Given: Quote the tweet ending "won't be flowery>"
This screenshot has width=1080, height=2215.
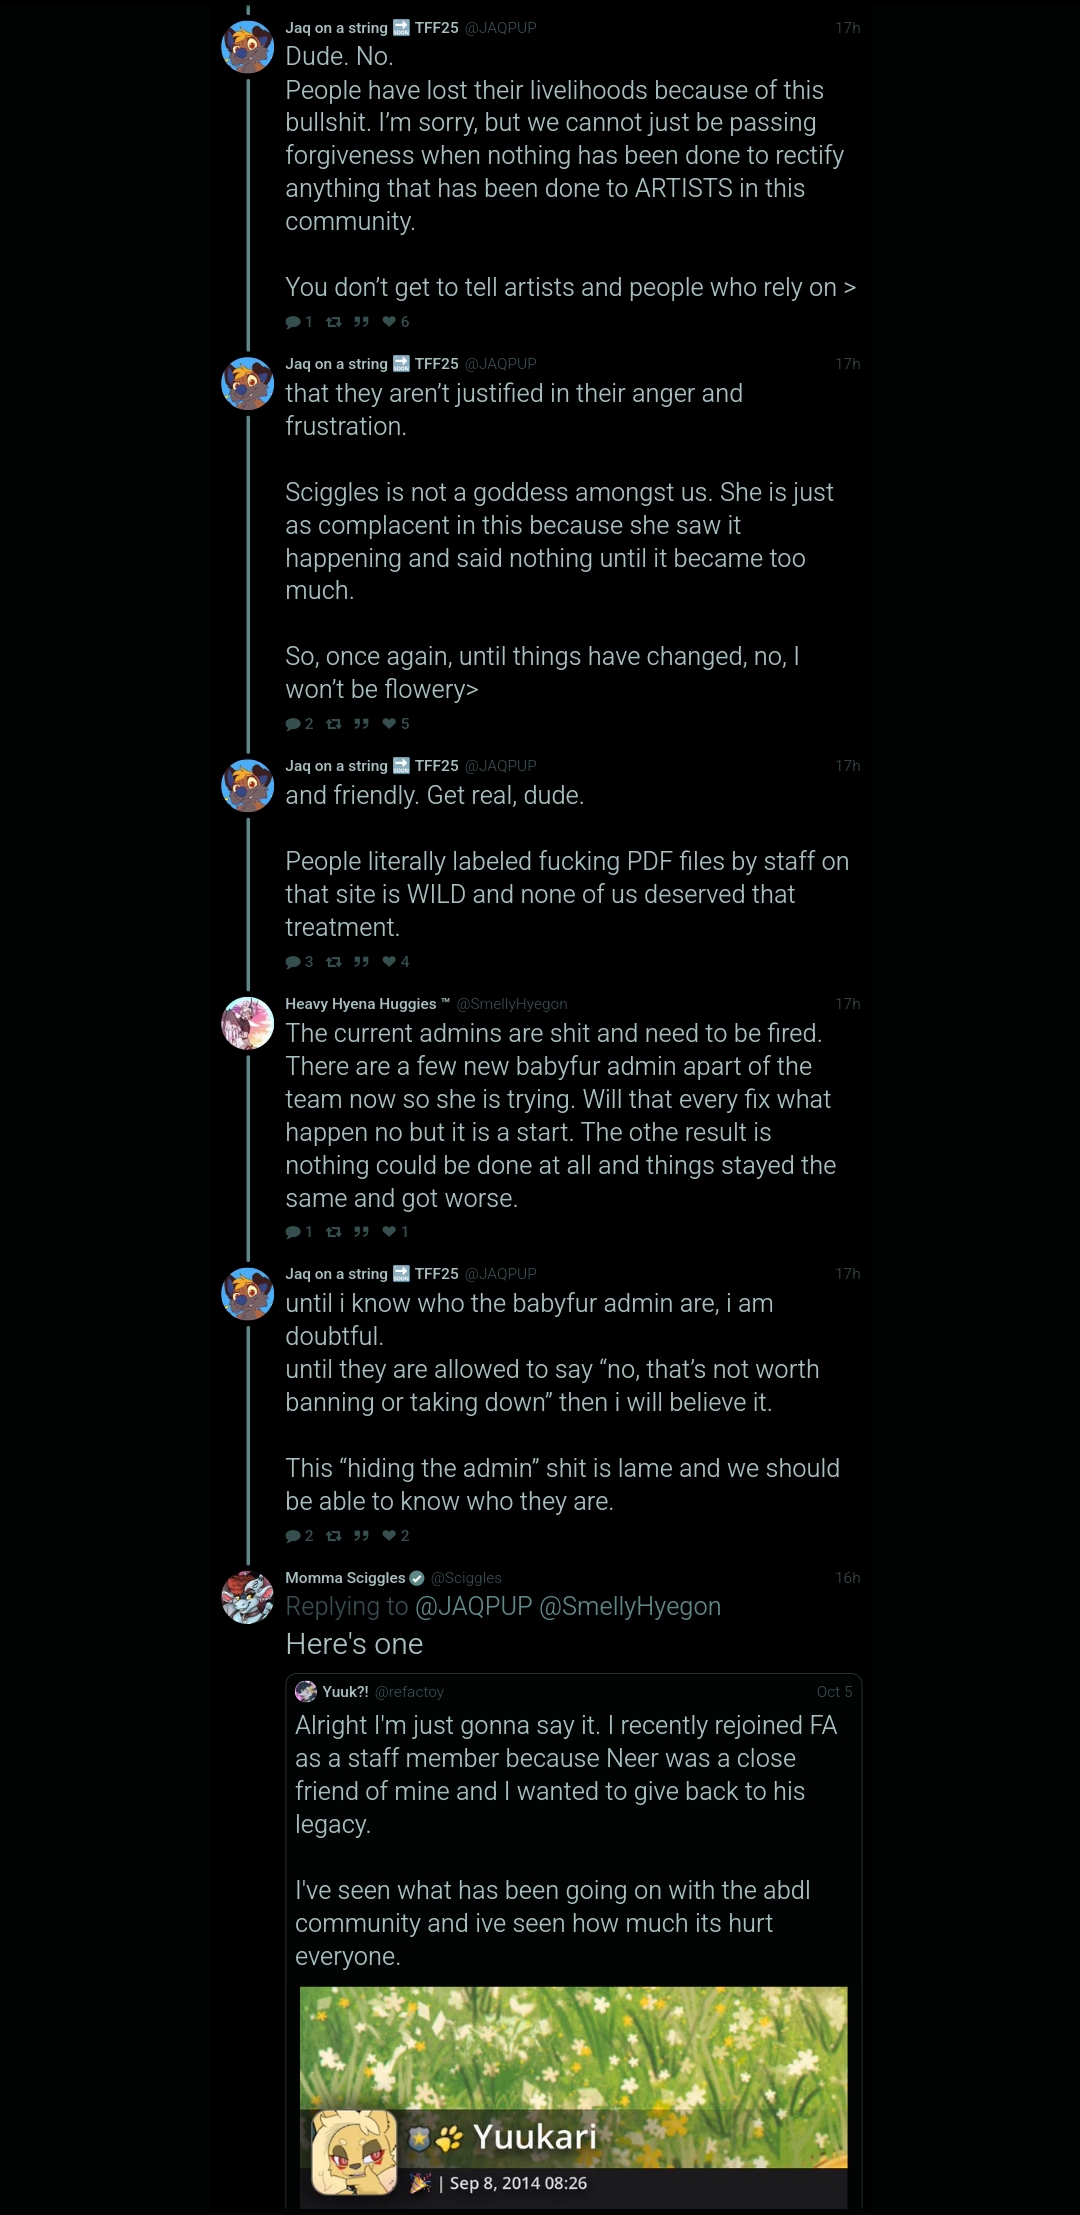Looking at the screenshot, I should [x=361, y=724].
